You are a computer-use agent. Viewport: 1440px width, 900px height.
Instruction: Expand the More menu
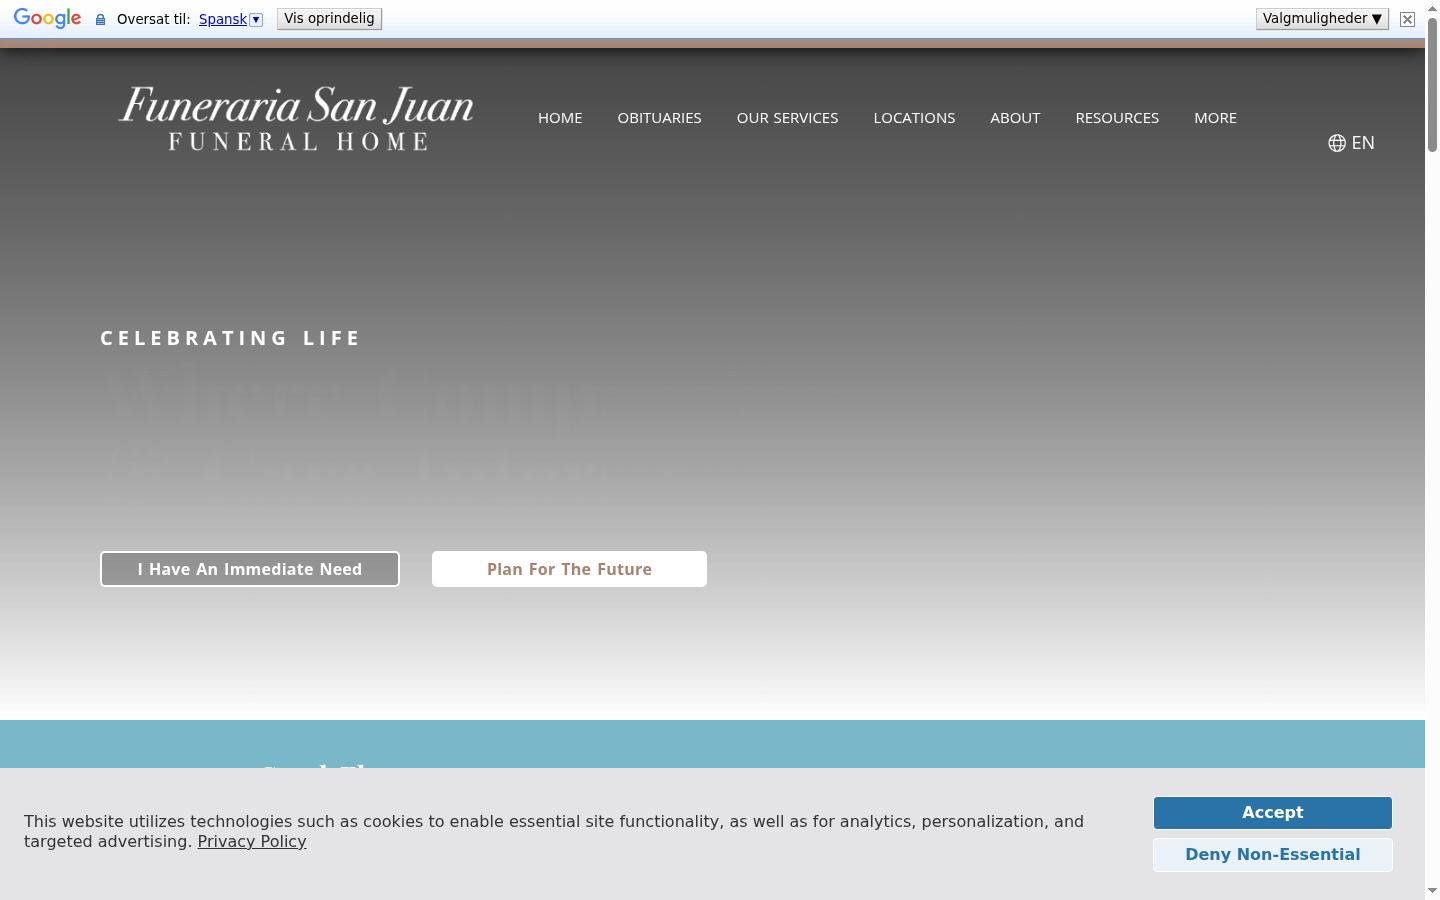point(1215,118)
